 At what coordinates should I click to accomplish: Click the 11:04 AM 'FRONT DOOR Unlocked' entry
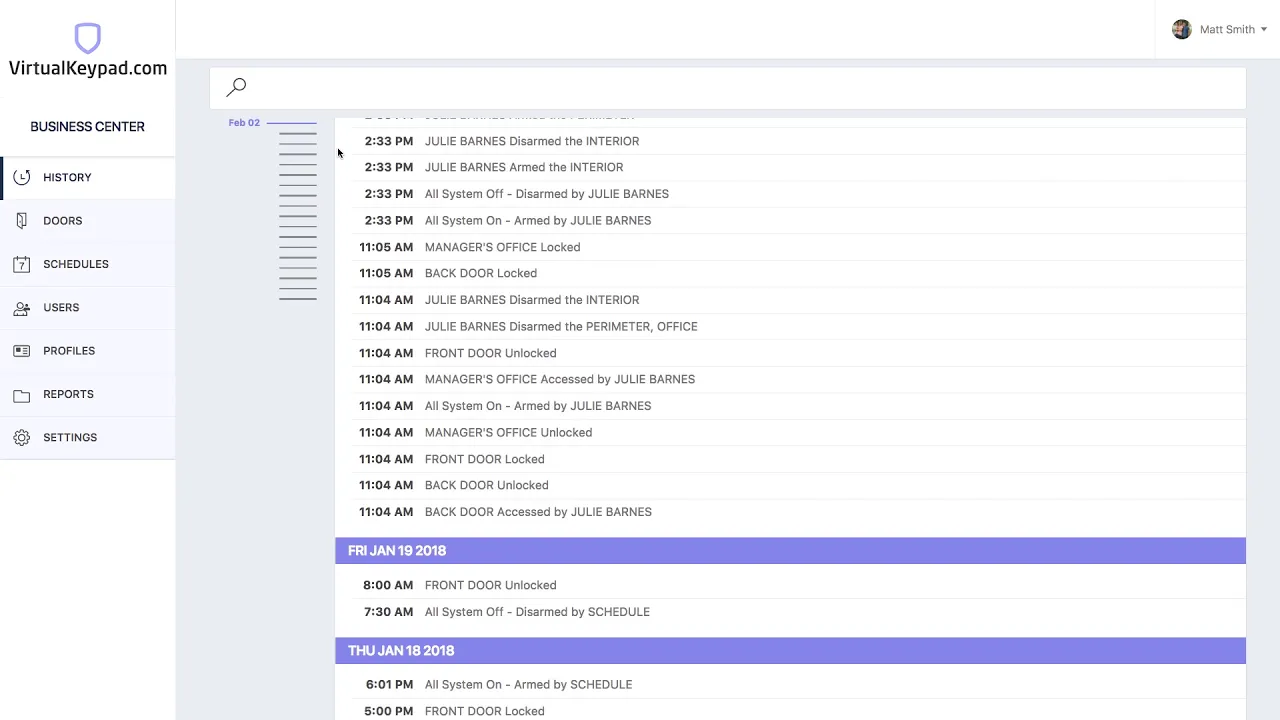pyautogui.click(x=490, y=353)
